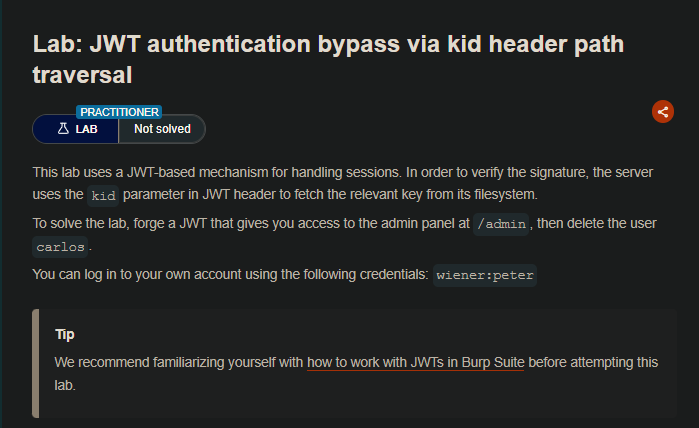Viewport: 699px width, 428px height.
Task: Select the LAB badge label
Action: 86,129
